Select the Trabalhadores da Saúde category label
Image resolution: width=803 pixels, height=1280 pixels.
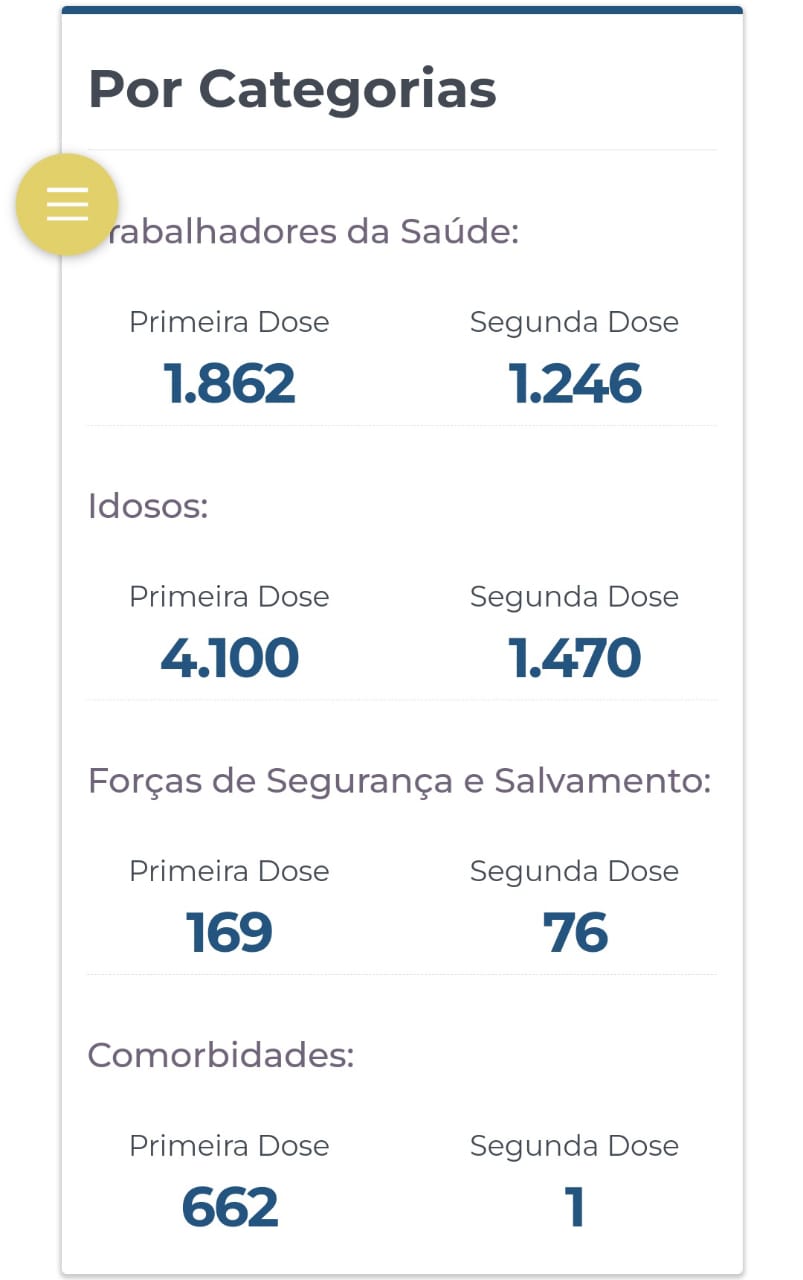click(304, 232)
